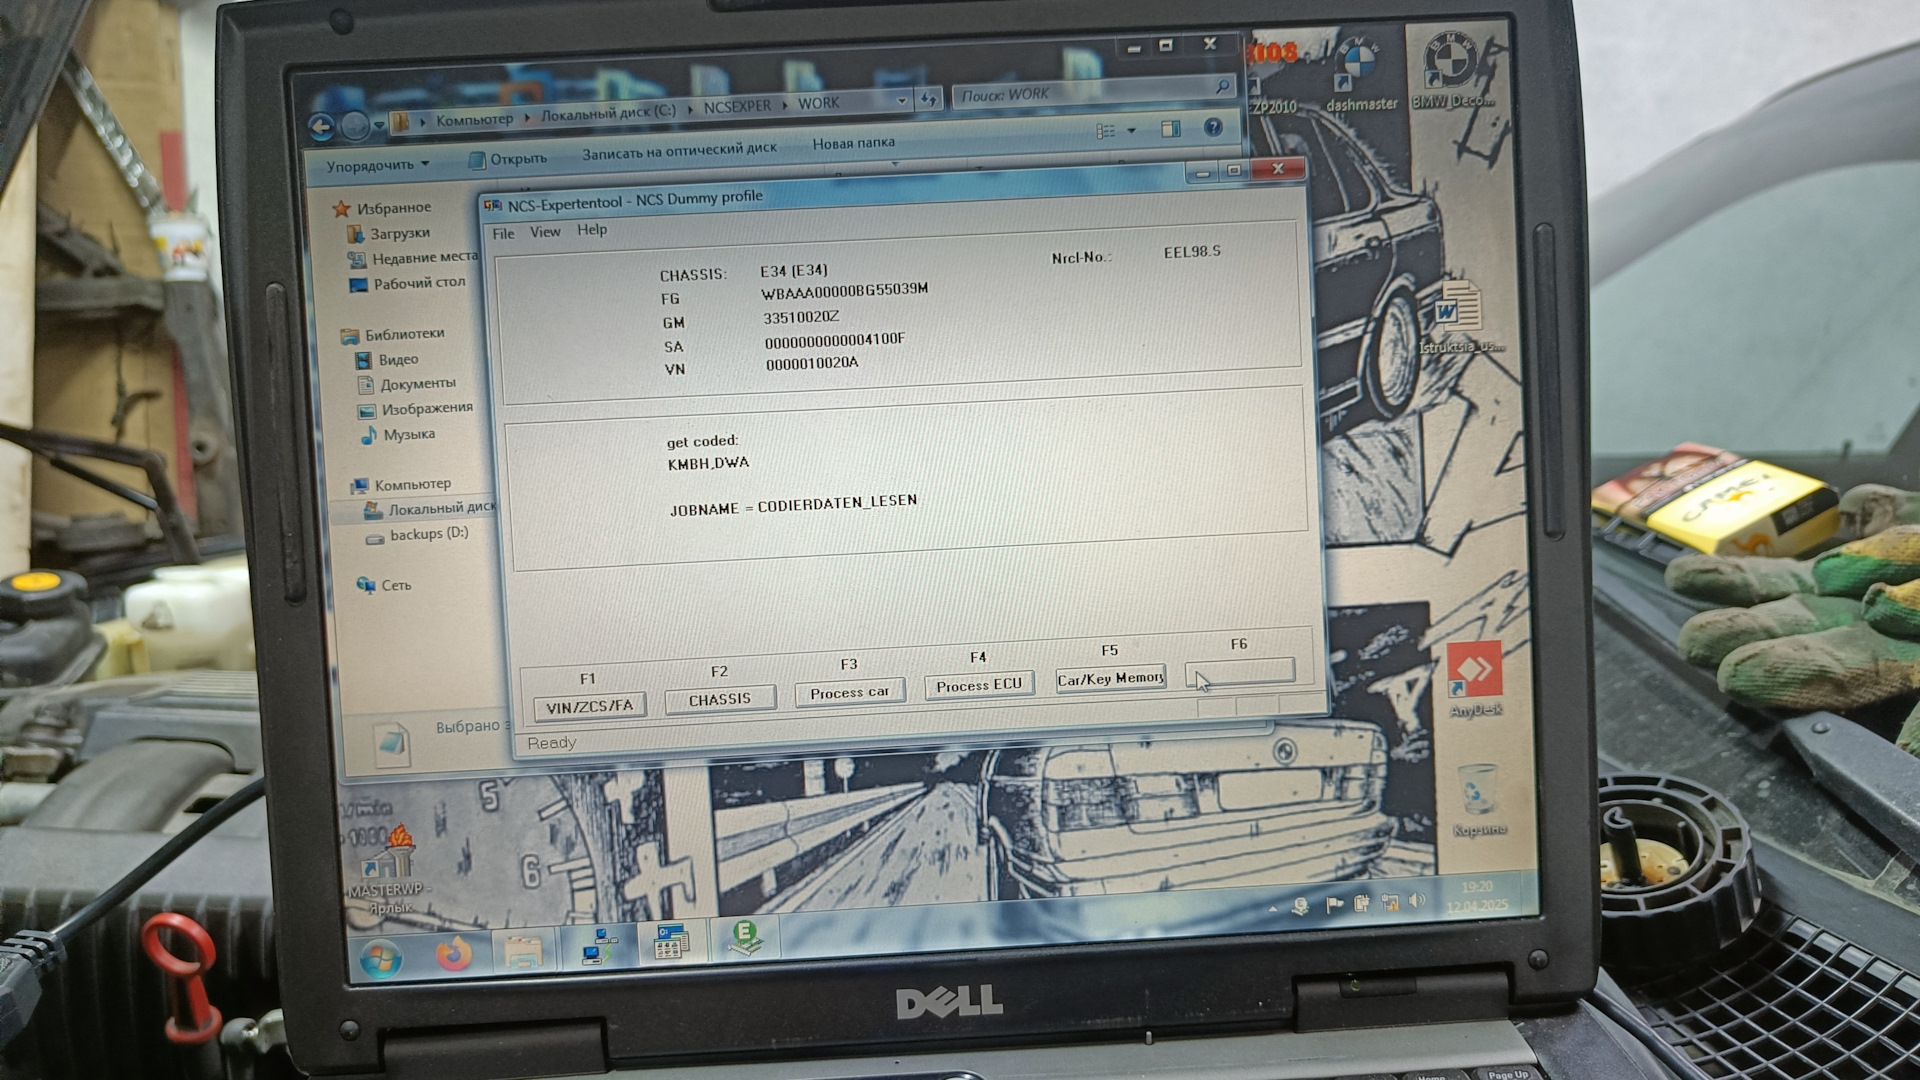This screenshot has width=1920, height=1080.
Task: Open the Корзина recycle bin
Action: [x=1478, y=800]
